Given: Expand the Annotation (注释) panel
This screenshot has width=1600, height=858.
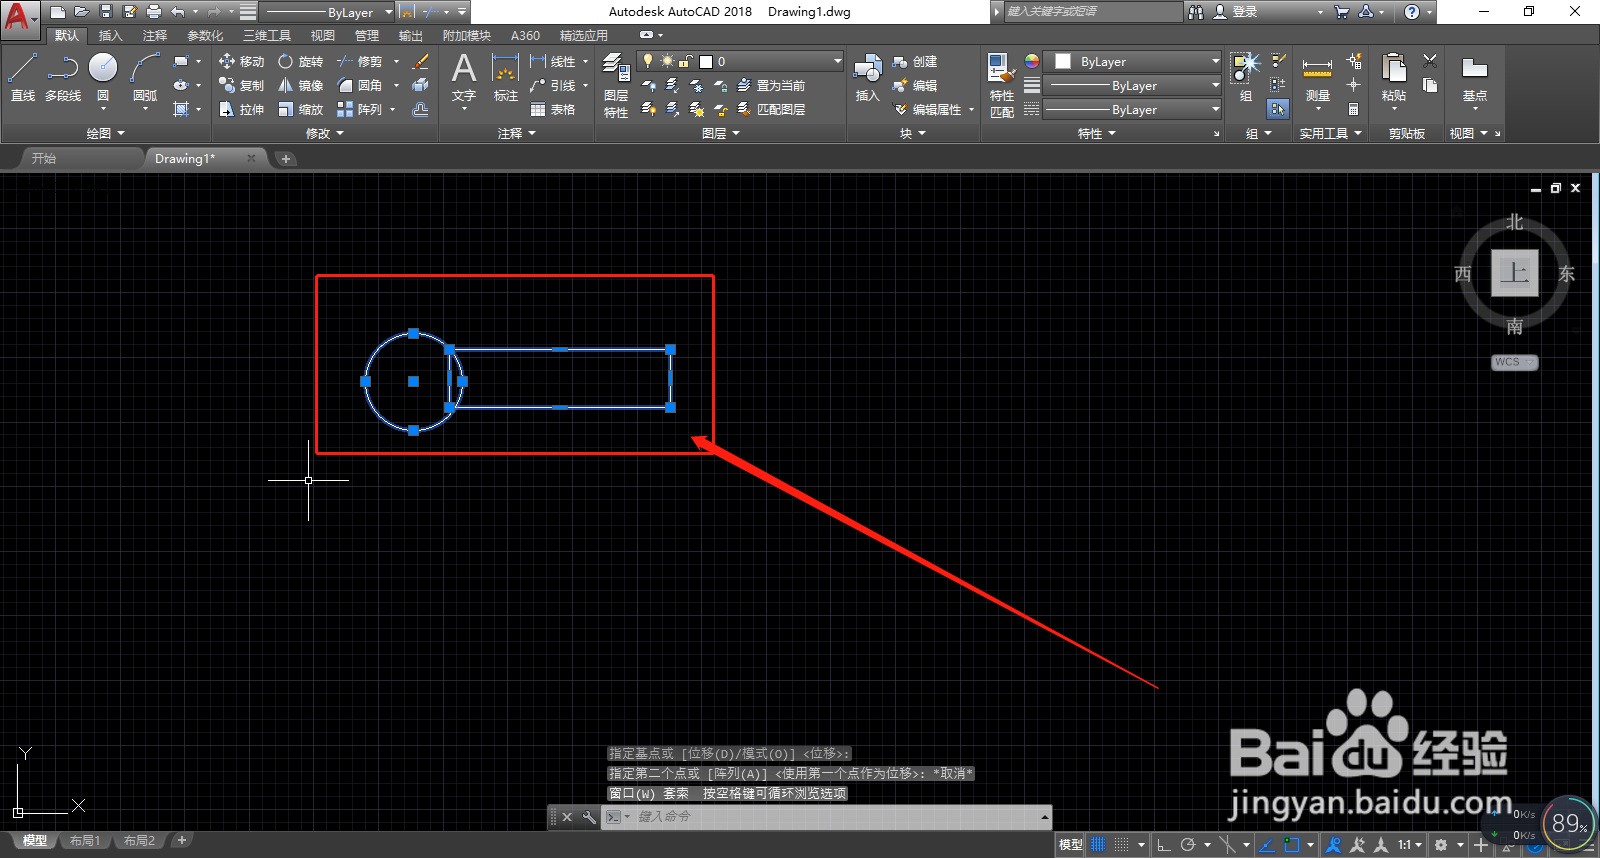Looking at the screenshot, I should [516, 133].
